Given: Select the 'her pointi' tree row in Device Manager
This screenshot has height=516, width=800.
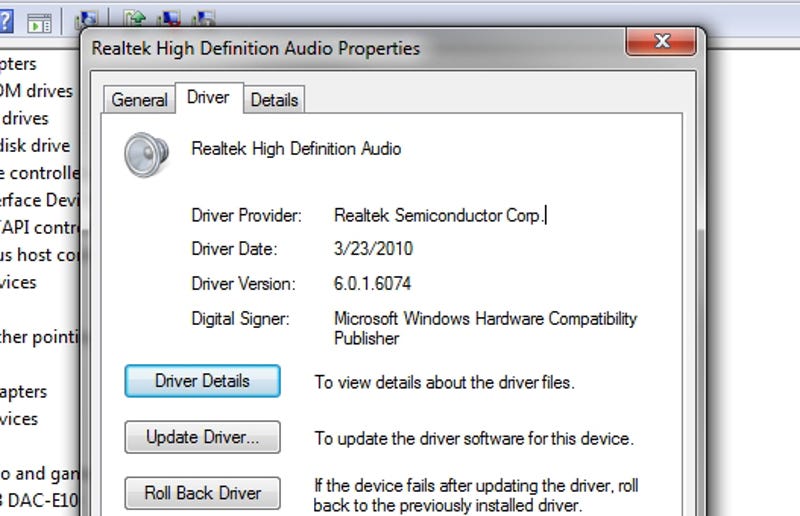Looking at the screenshot, I should pos(40,337).
